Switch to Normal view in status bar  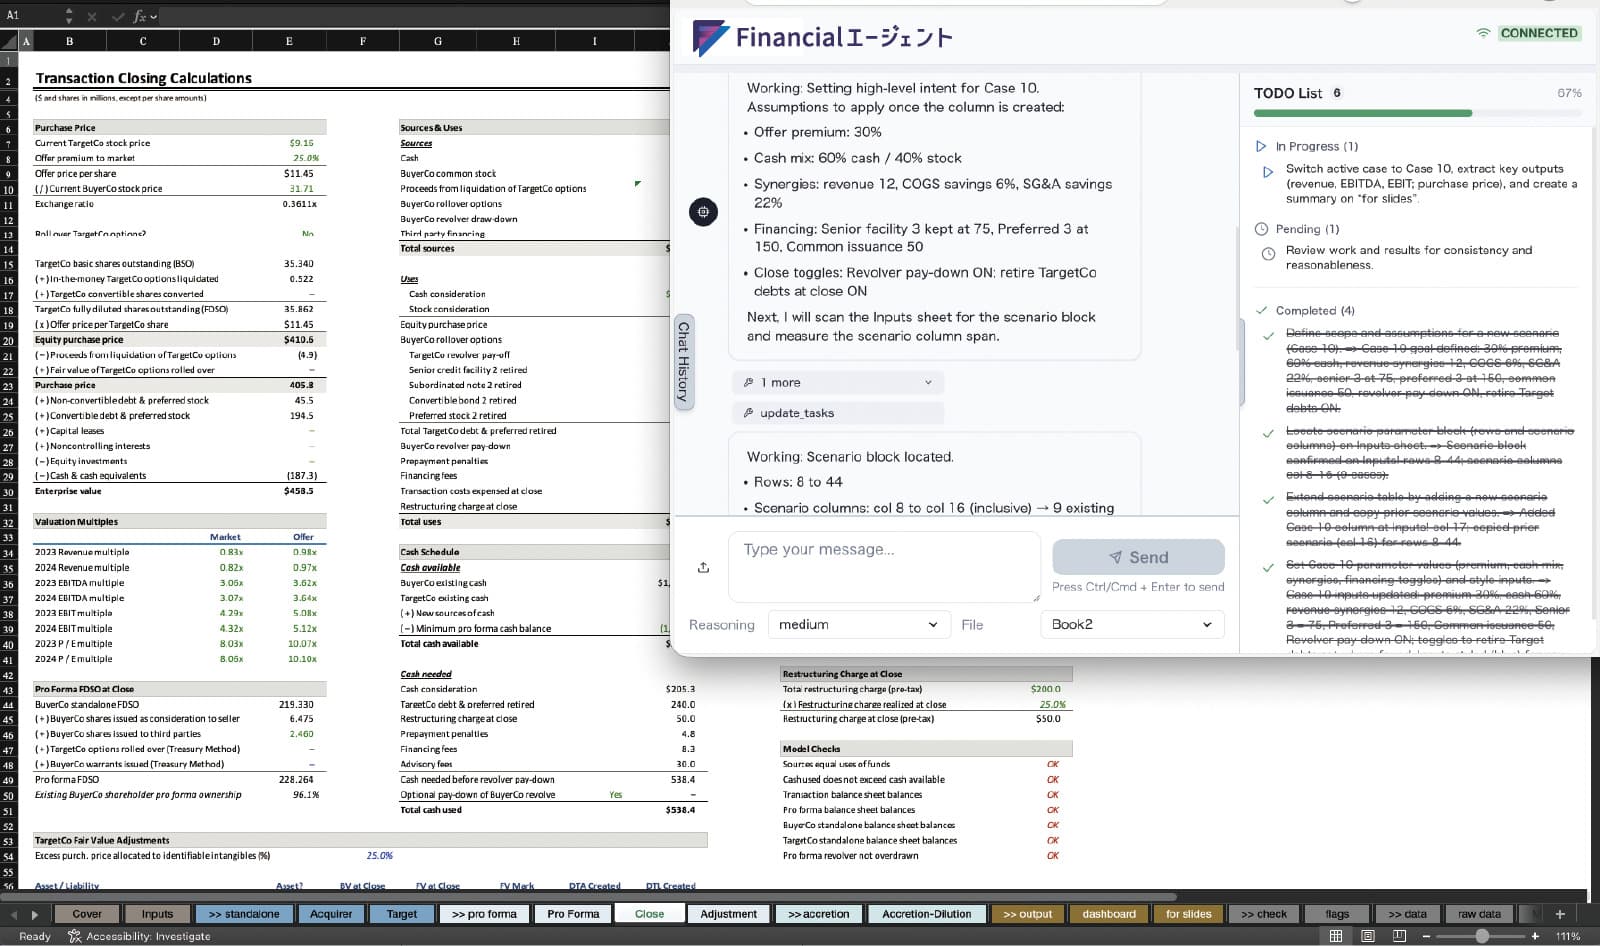point(1335,936)
